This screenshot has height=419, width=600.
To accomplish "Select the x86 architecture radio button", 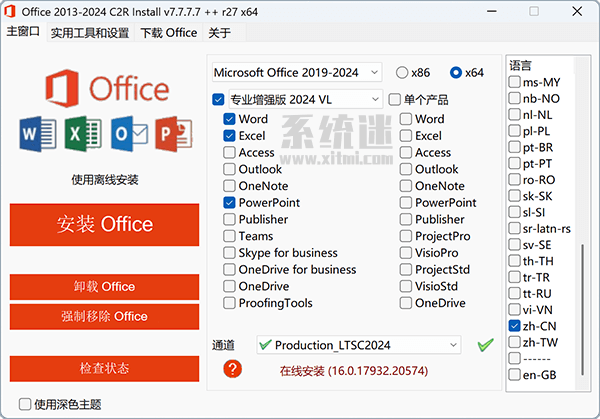I will (402, 73).
